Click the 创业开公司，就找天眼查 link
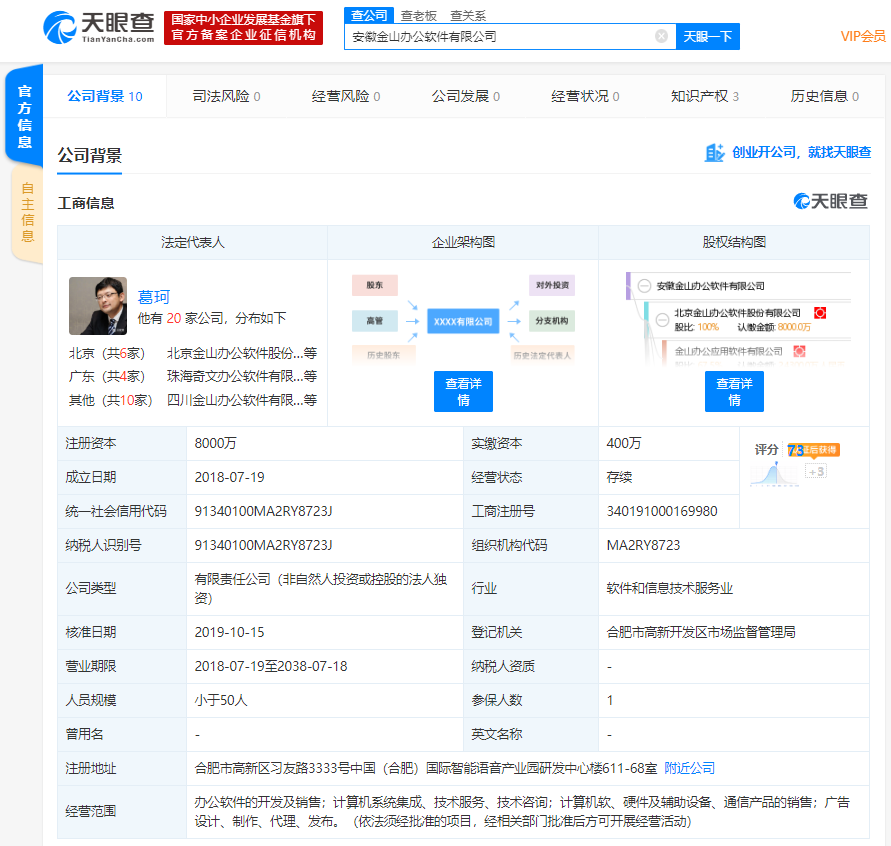The height and width of the screenshot is (846, 891). tap(801, 152)
